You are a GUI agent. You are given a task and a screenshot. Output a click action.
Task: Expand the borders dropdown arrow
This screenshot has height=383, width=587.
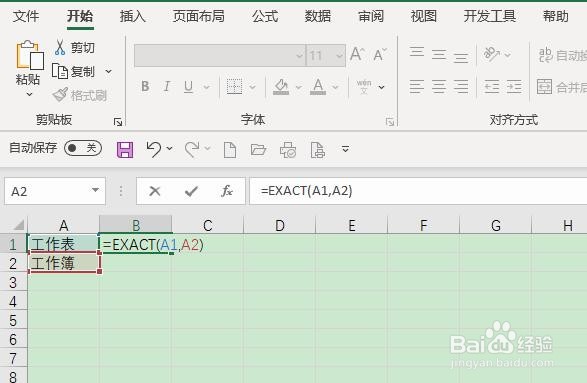point(253,87)
